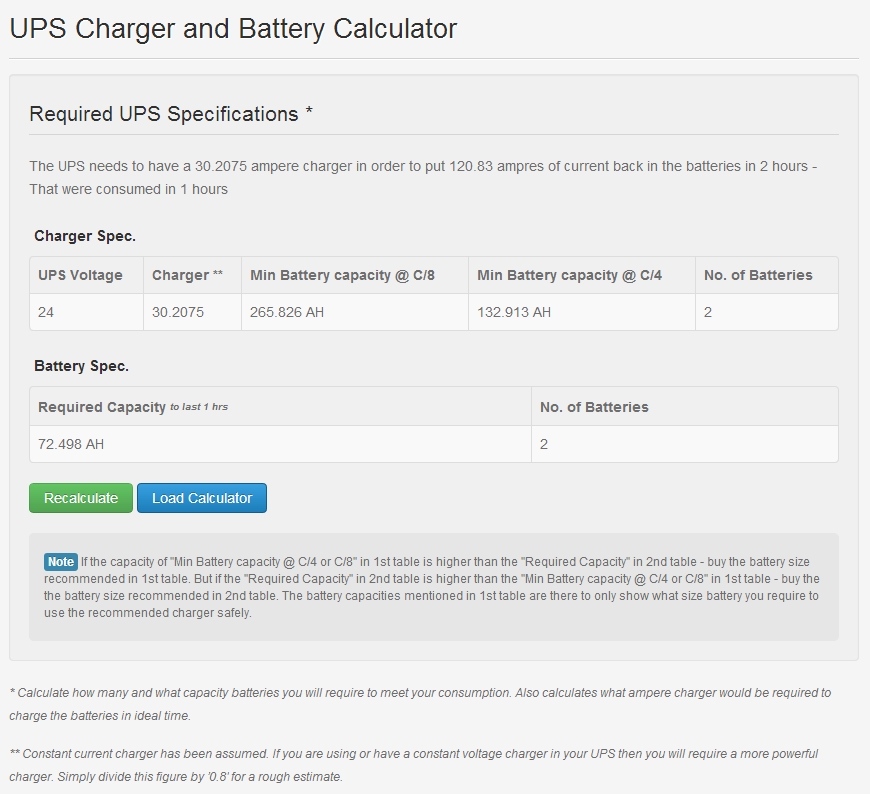Click No. of Batteries header in Charger Spec table
Image resolution: width=870 pixels, height=794 pixels.
(767, 275)
